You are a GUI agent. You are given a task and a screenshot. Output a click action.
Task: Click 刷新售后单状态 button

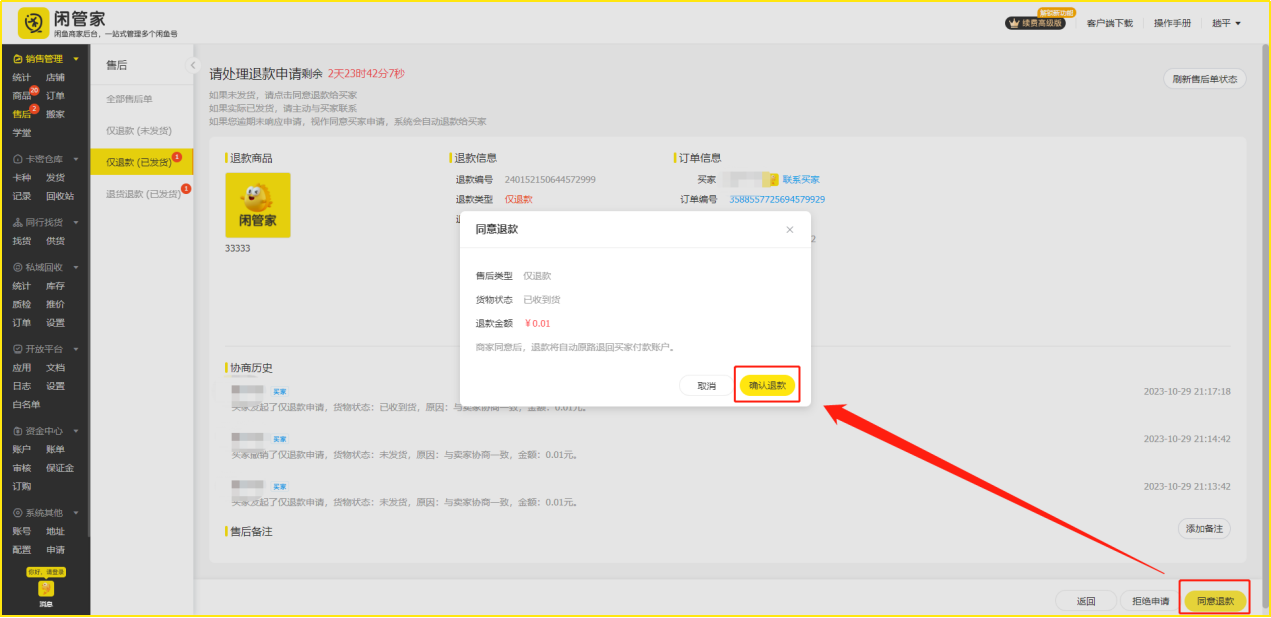tap(1204, 79)
